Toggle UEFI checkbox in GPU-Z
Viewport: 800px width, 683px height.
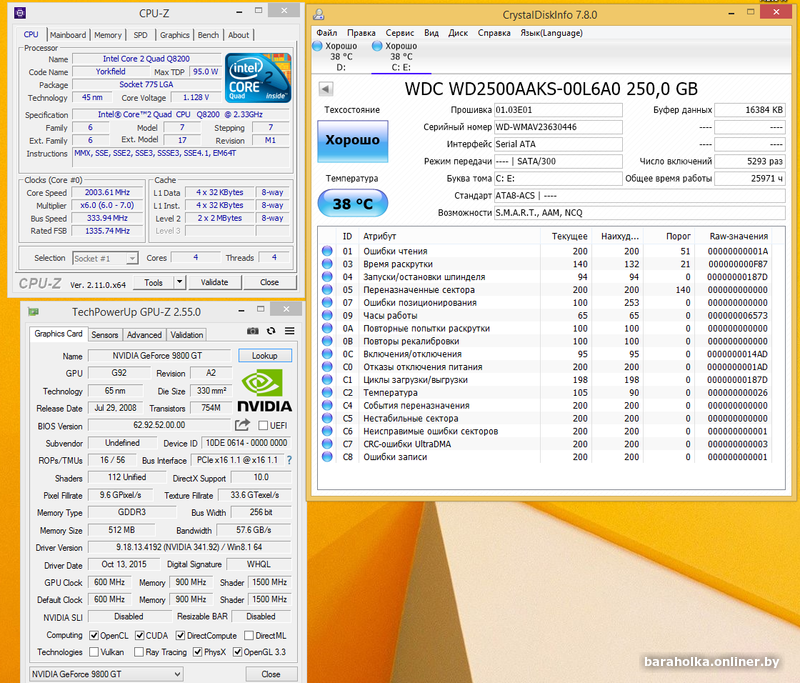(x=263, y=425)
